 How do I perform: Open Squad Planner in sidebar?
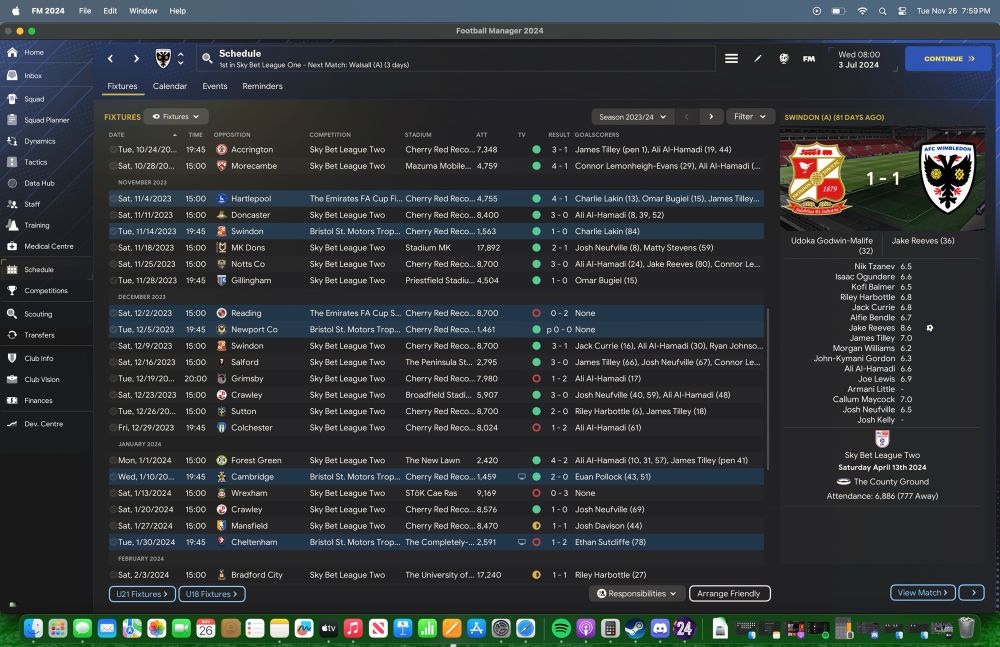(x=46, y=120)
